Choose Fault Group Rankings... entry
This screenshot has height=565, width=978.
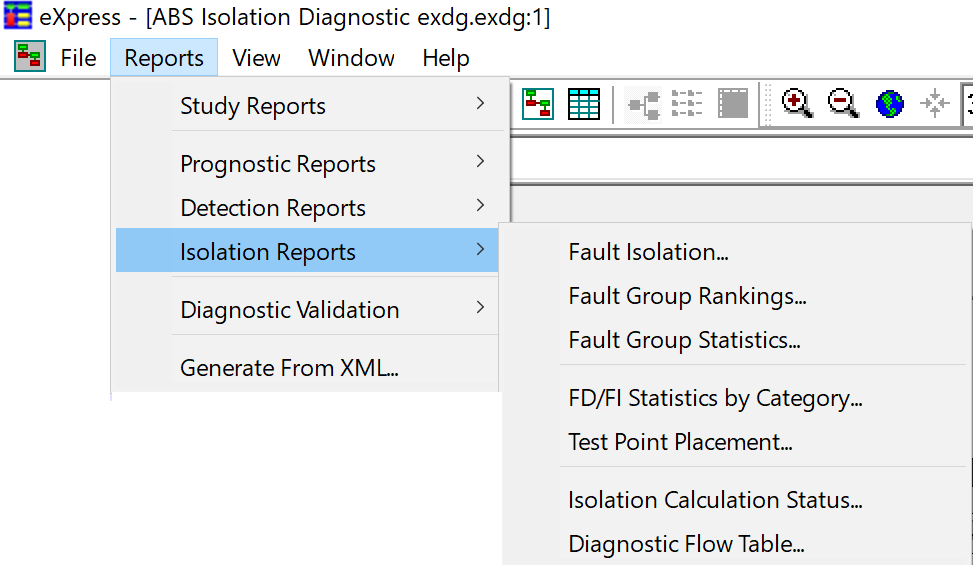coord(687,296)
